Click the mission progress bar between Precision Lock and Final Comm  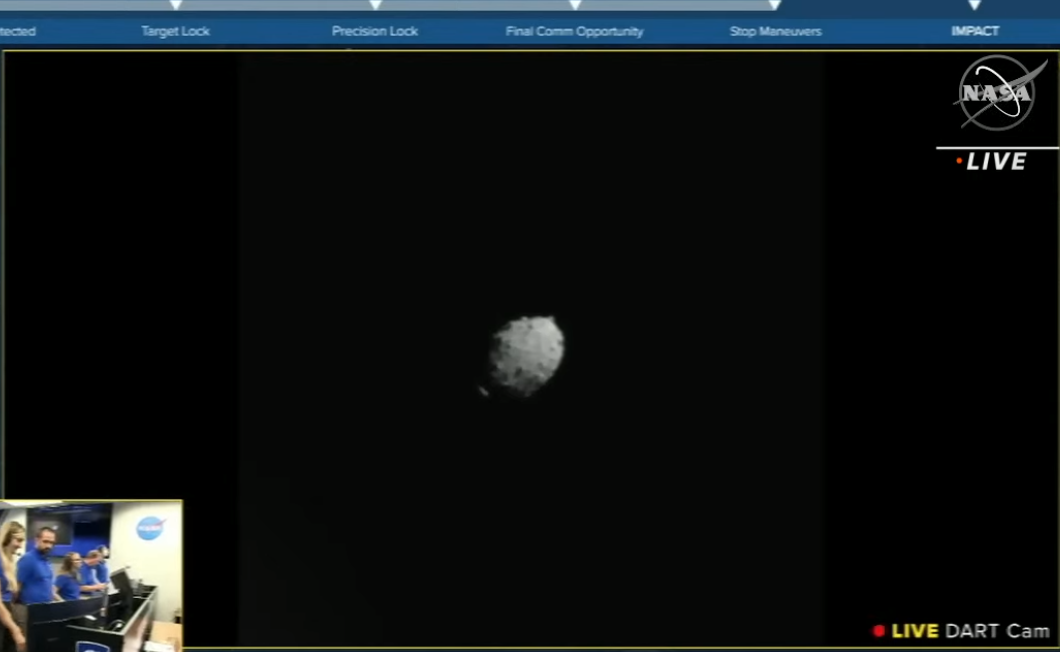pos(475,5)
